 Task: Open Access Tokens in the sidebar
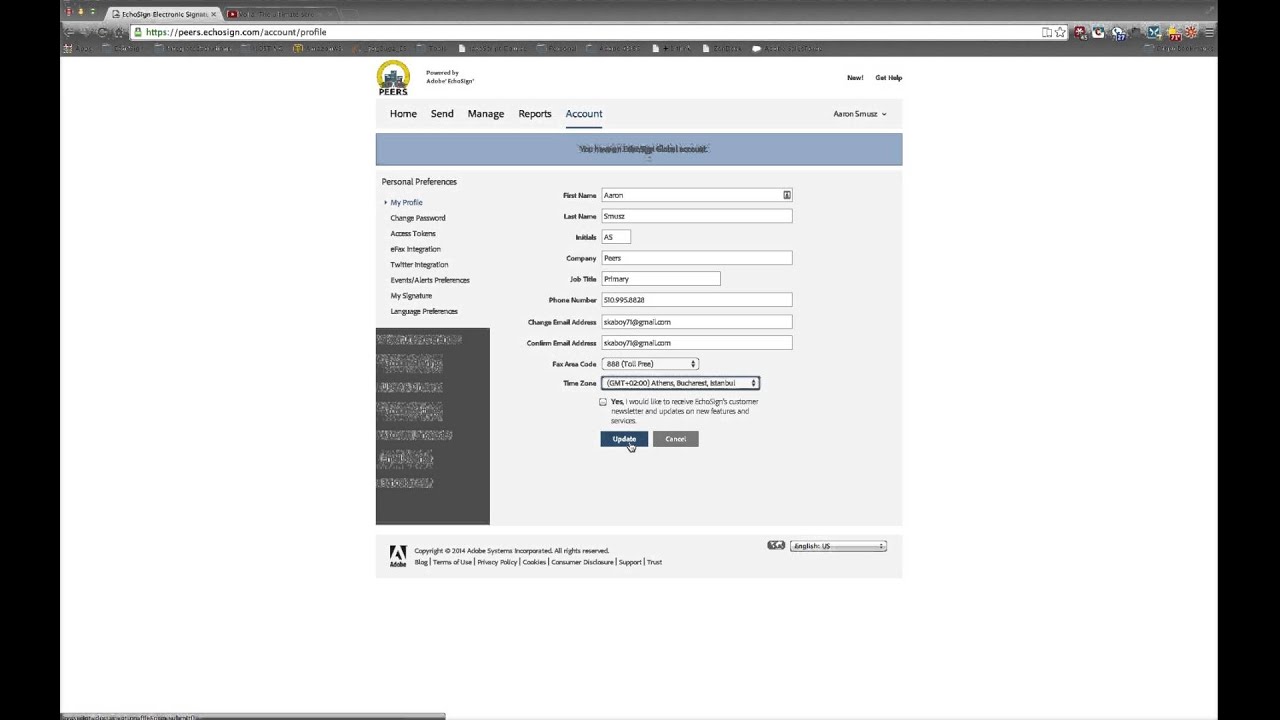(413, 234)
